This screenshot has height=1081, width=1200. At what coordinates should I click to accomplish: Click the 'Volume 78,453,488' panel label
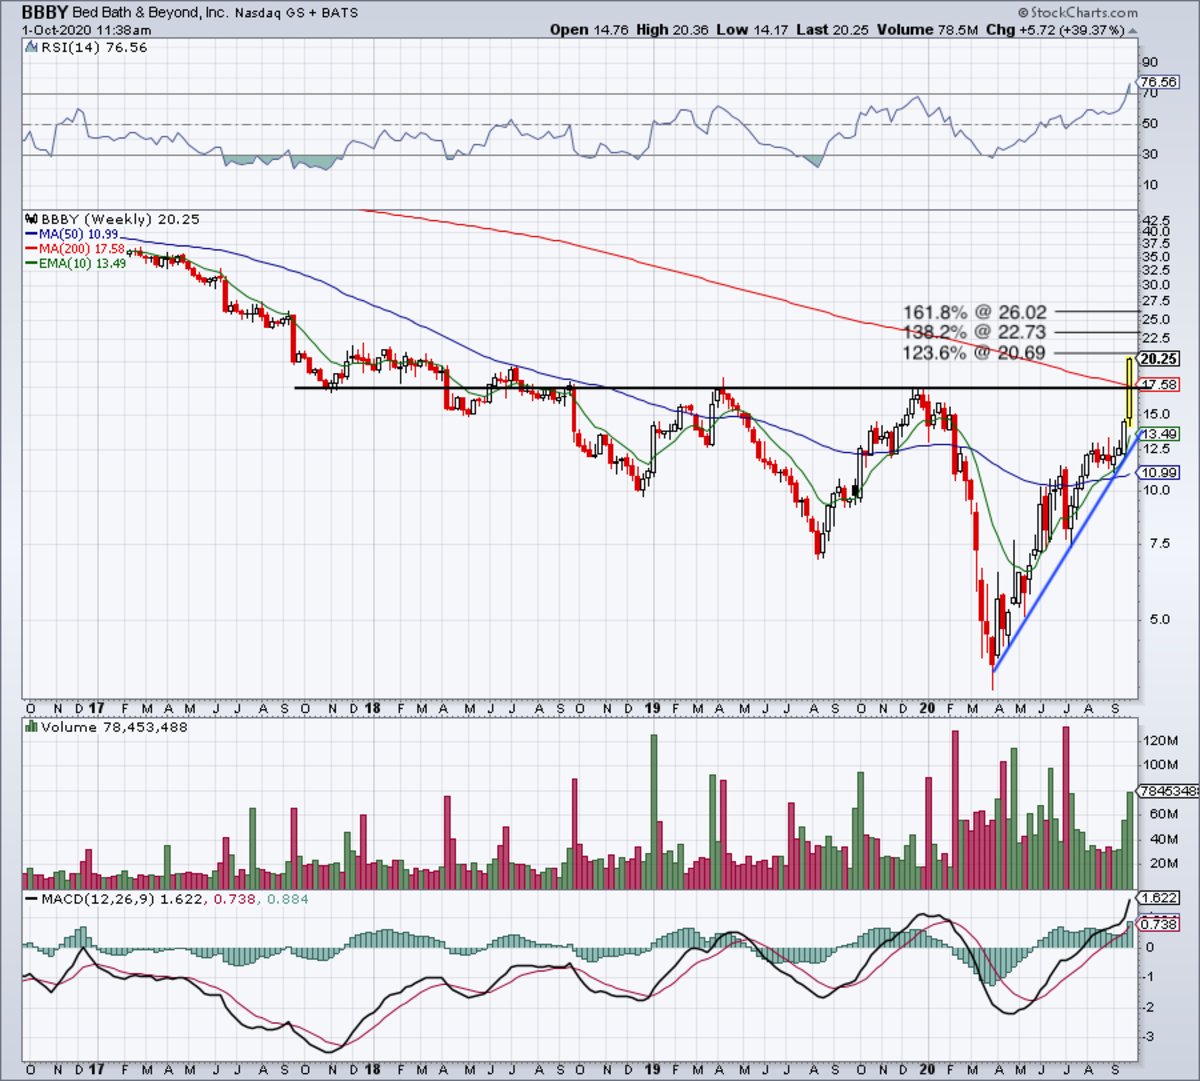click(x=107, y=727)
